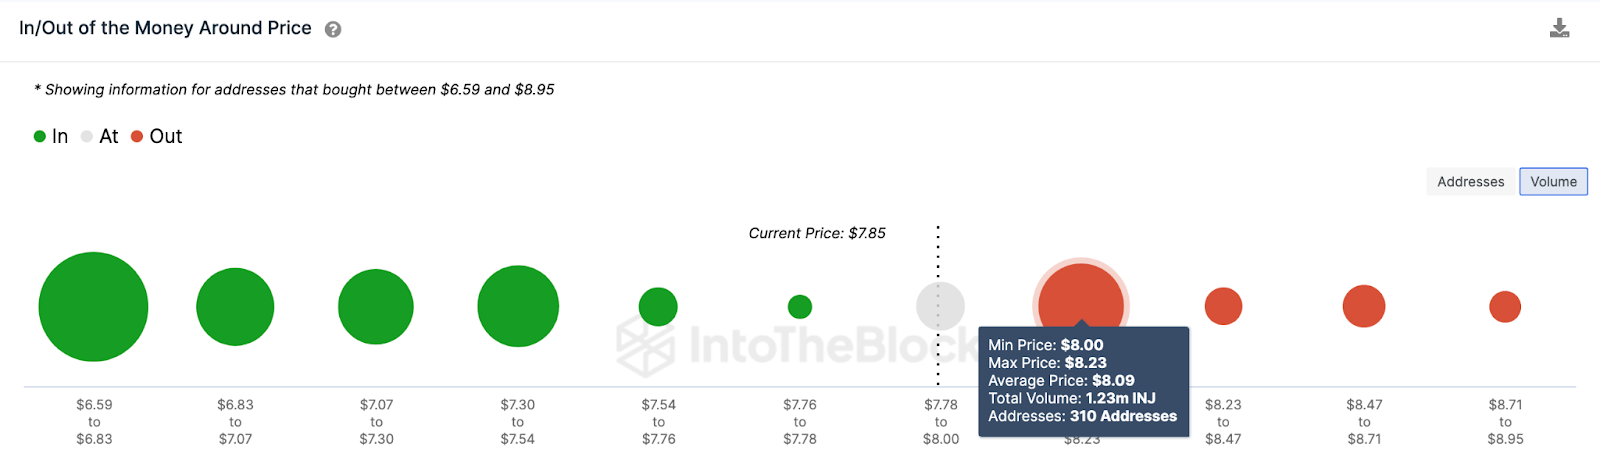Image resolution: width=1600 pixels, height=461 pixels.
Task: Select the gray $7.78 to $8.00 bubble
Action: (941, 306)
